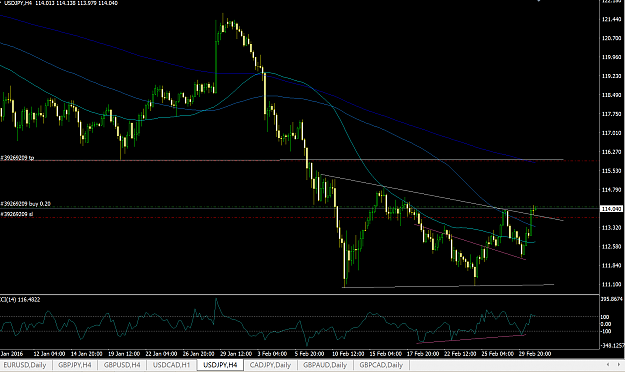This screenshot has height=372, width=625.
Task: Click the 17 Feb 20:00 time label
Action: tap(423, 354)
